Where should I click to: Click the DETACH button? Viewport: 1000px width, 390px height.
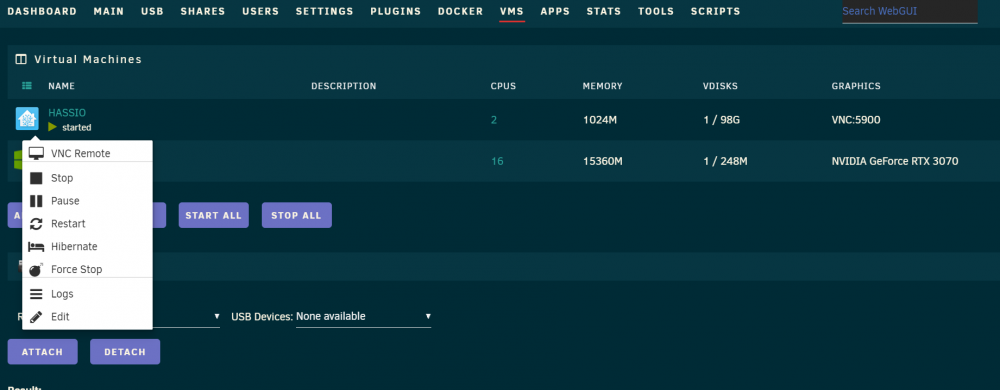pyautogui.click(x=125, y=352)
